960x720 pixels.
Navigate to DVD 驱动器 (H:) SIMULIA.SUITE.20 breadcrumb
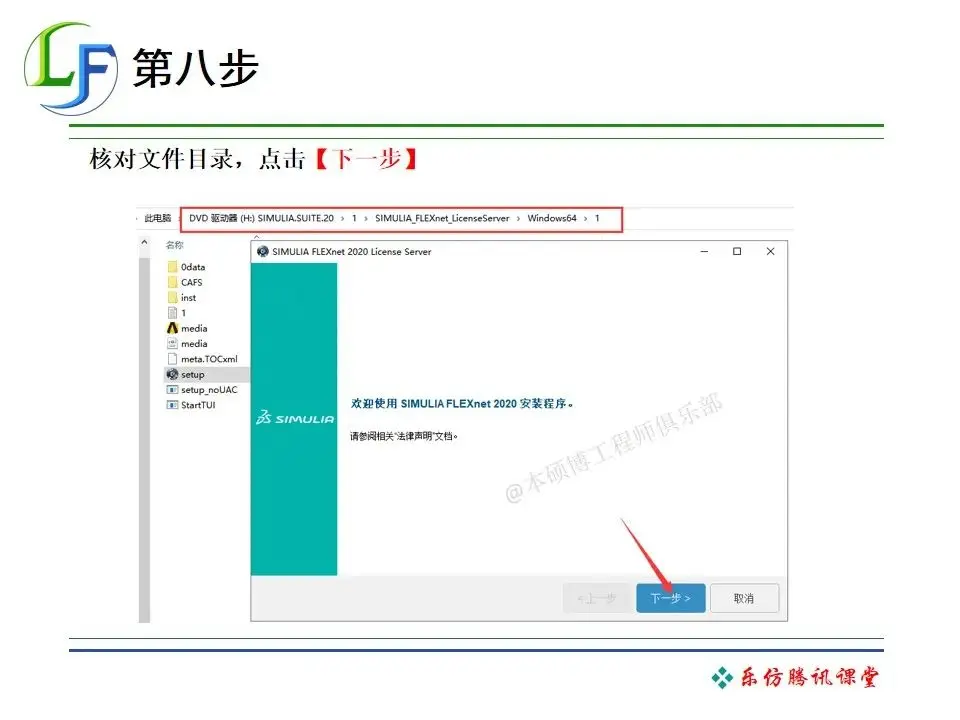(261, 219)
